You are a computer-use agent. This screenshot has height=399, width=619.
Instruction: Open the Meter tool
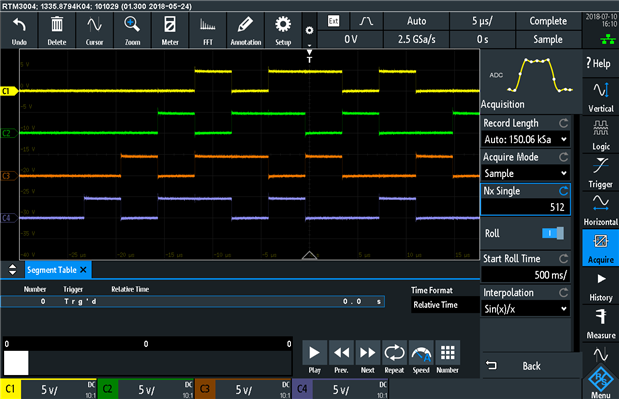[x=170, y=30]
